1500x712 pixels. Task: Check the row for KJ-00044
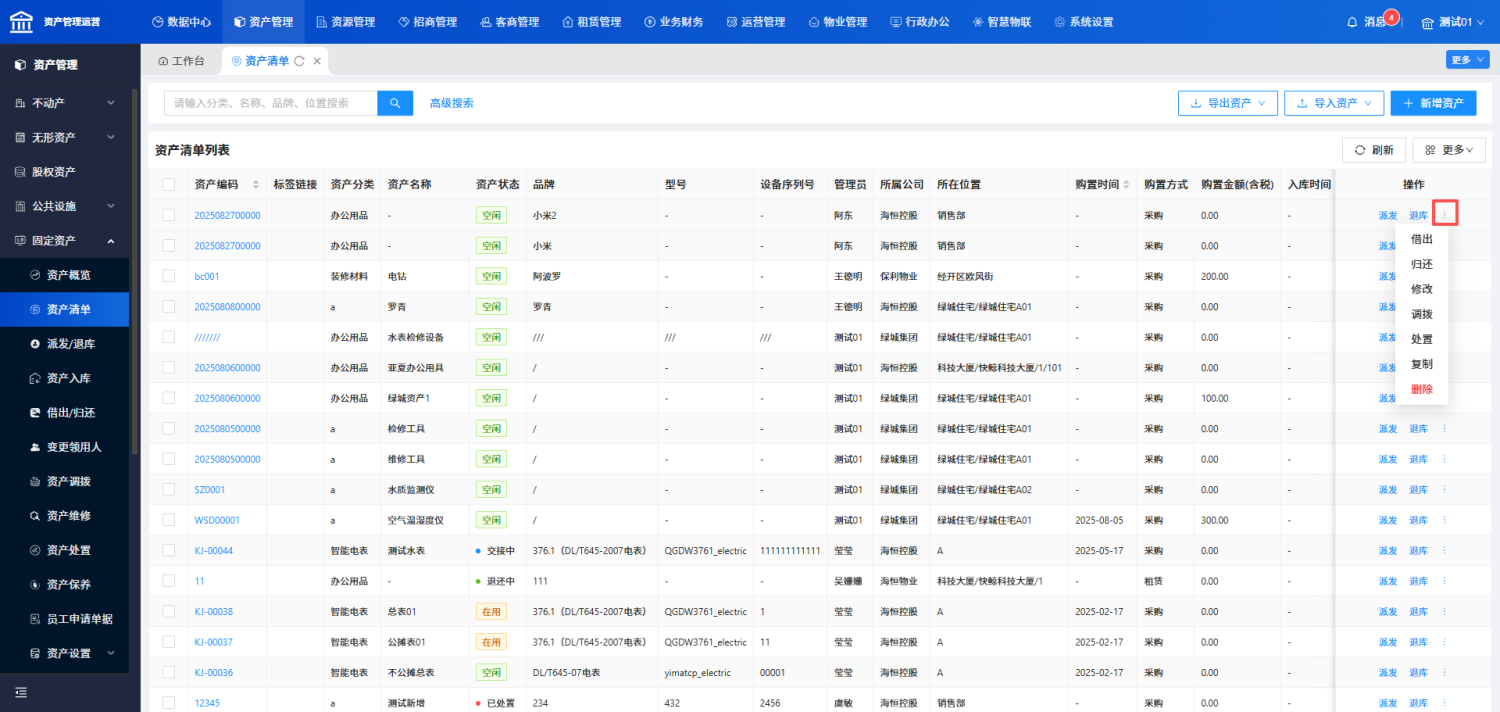tap(169, 551)
